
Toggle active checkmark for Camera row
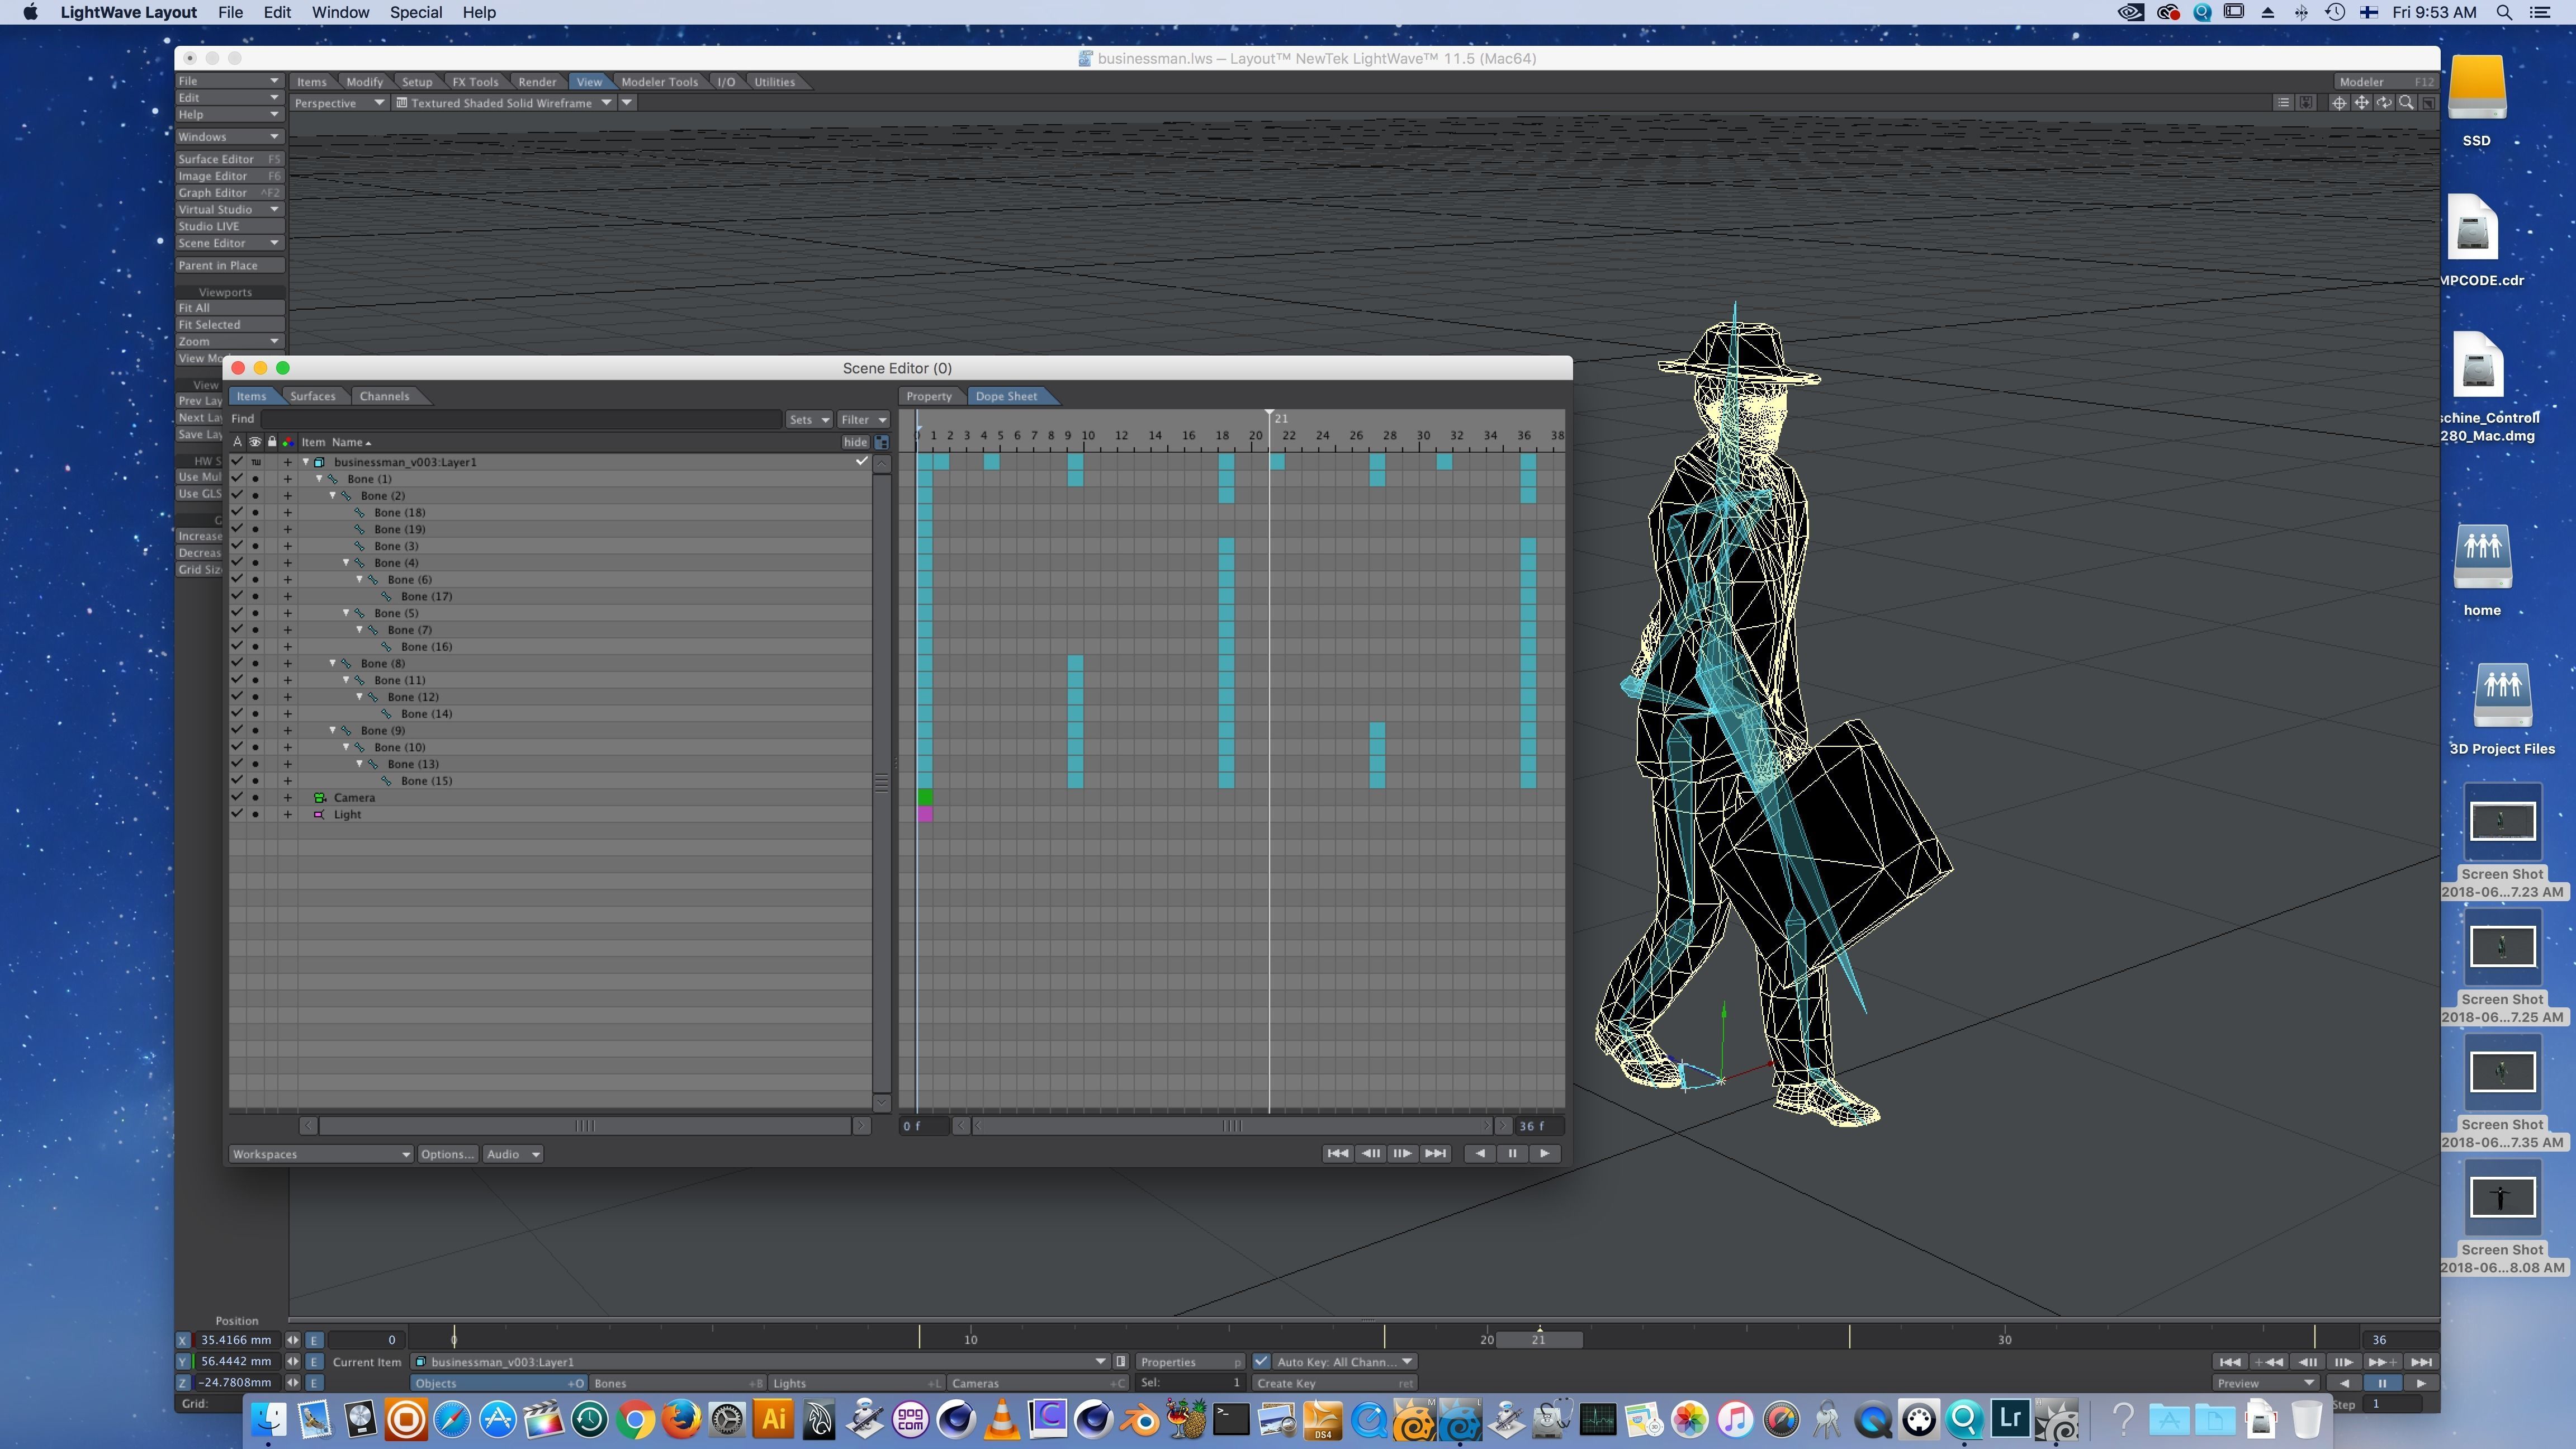237,798
